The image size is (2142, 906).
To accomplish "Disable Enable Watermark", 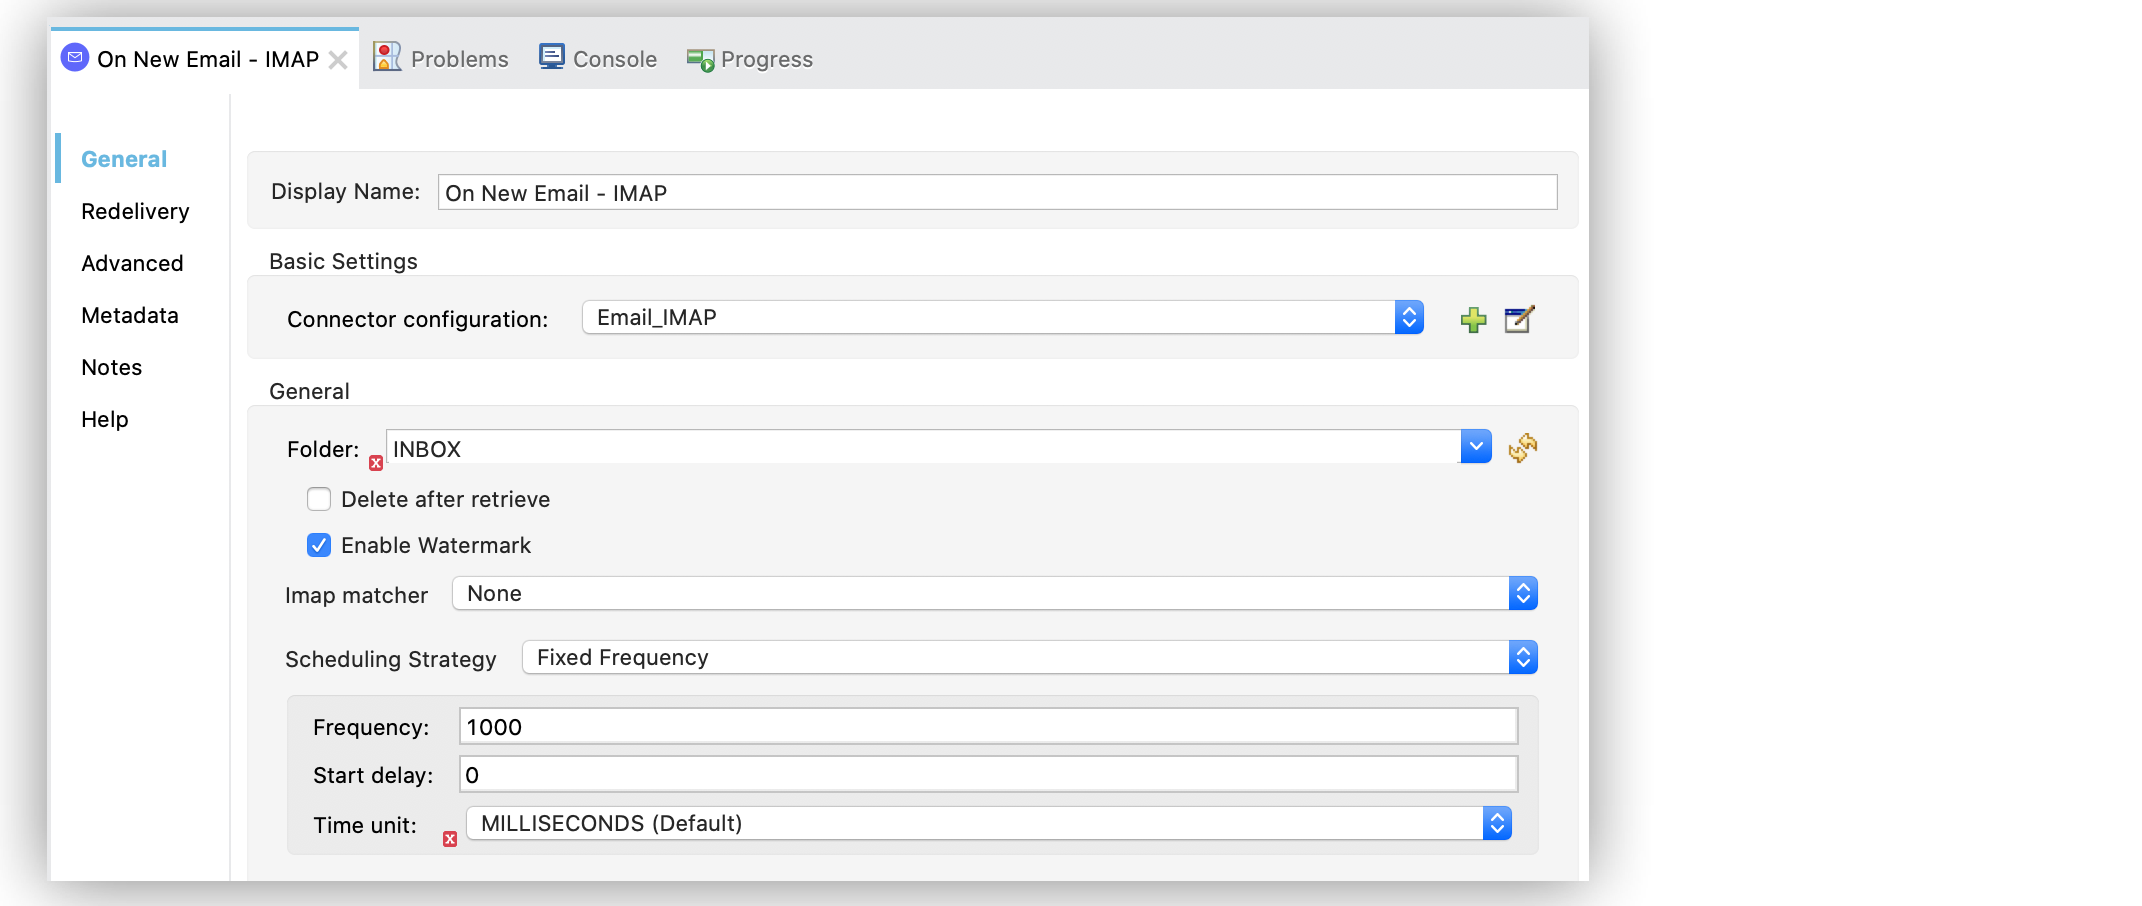I will (318, 545).
